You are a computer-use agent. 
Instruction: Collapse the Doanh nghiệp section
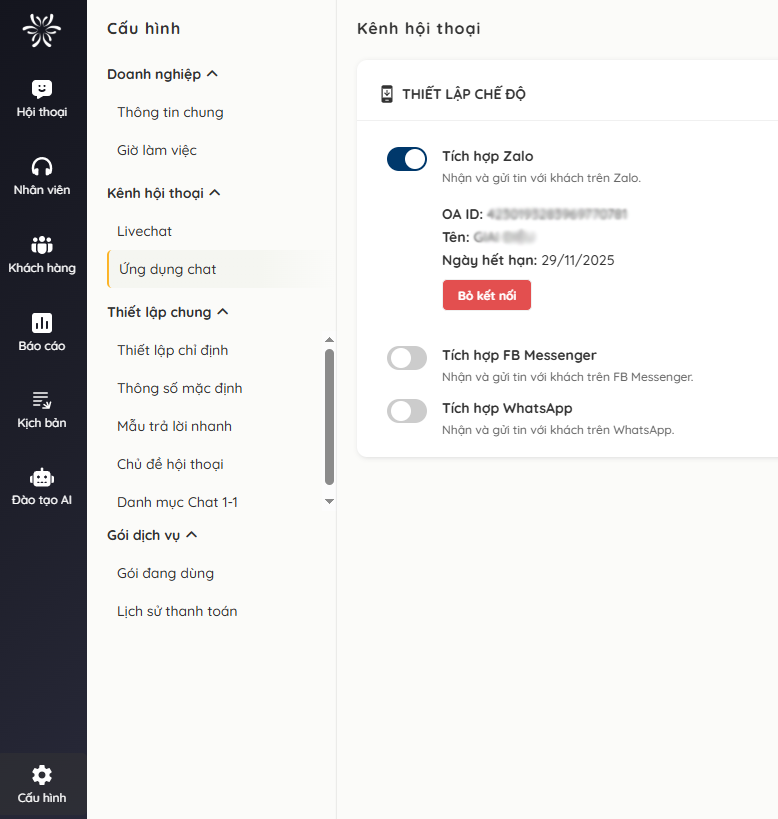pyautogui.click(x=212, y=74)
